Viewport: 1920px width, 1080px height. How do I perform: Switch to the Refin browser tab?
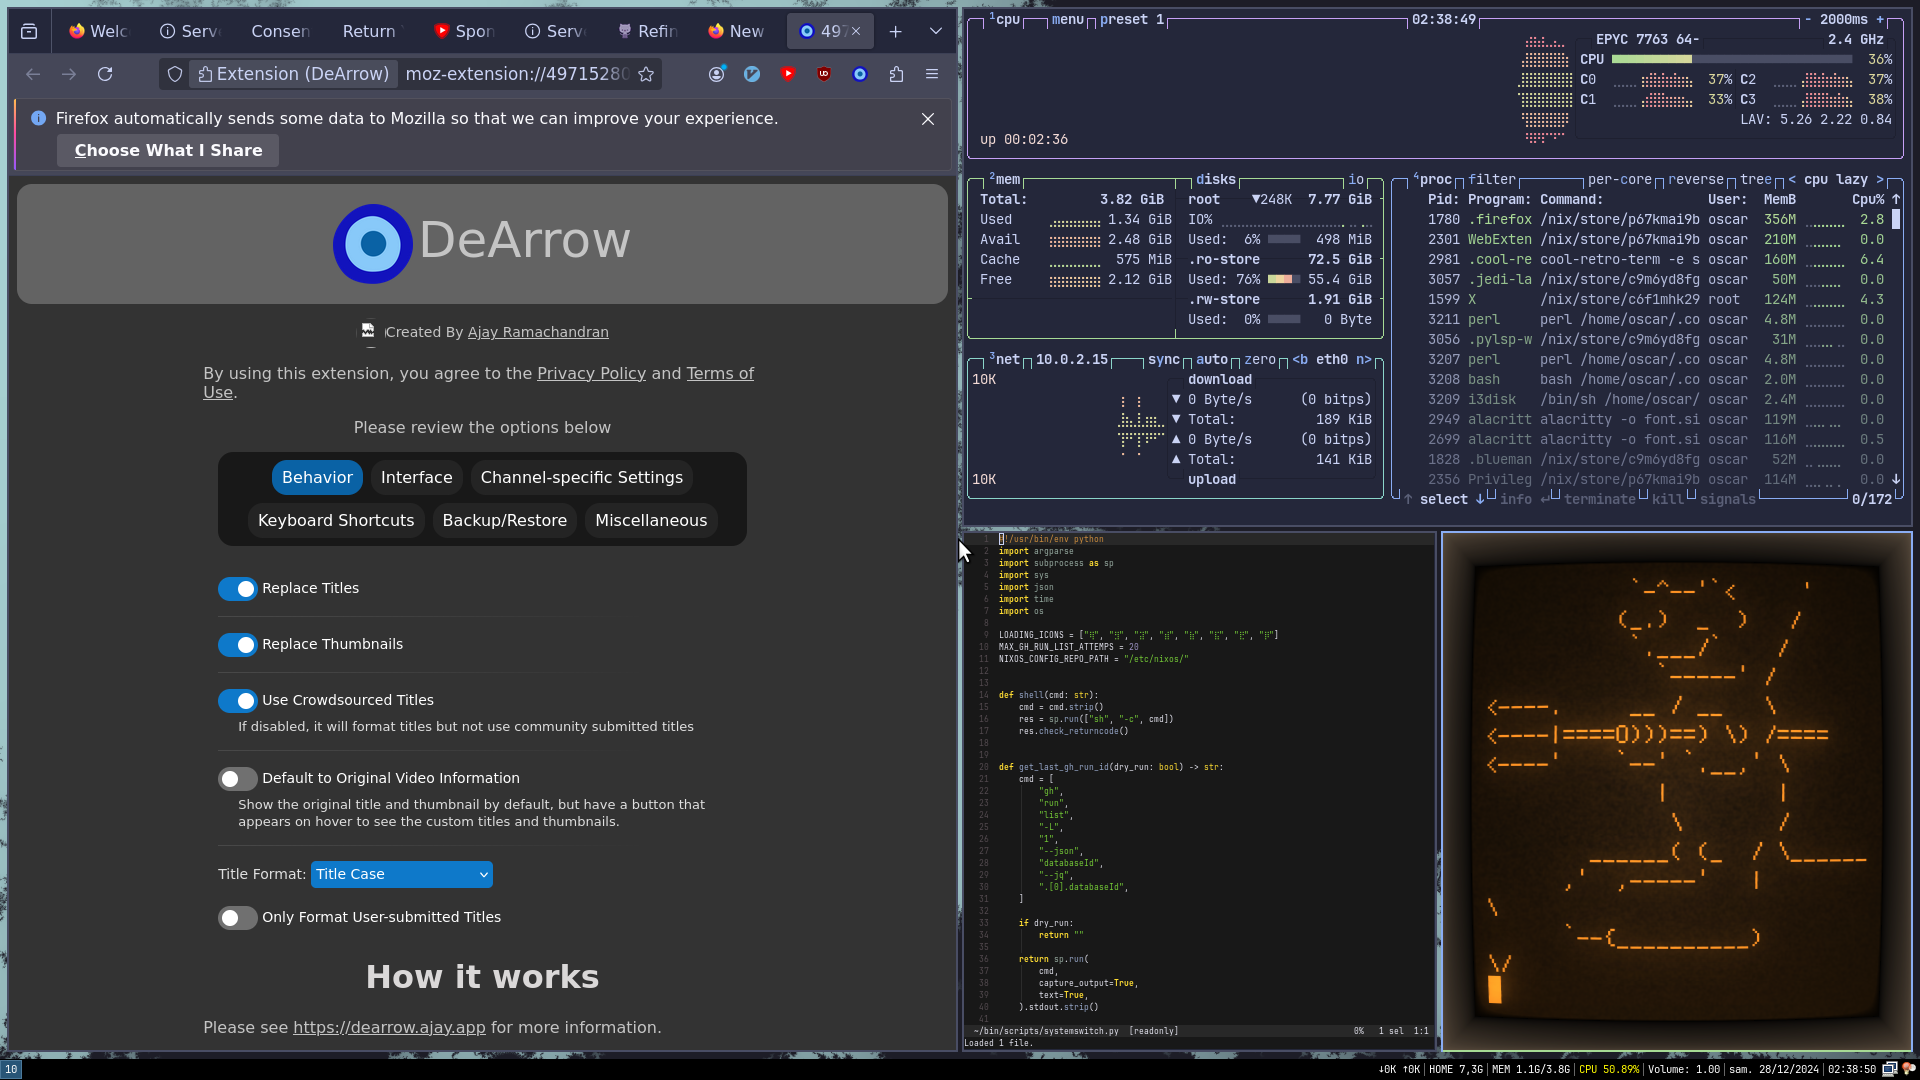tap(647, 31)
